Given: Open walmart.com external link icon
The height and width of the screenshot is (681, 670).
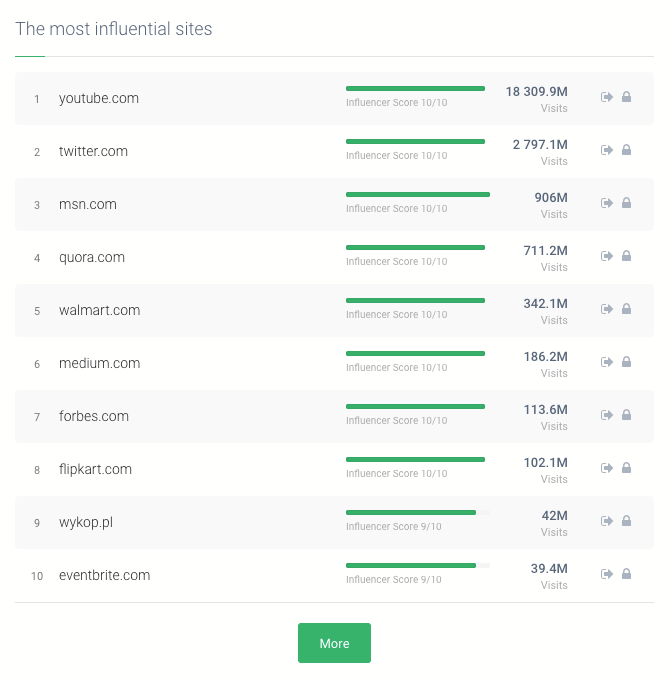Looking at the screenshot, I should pos(607,309).
